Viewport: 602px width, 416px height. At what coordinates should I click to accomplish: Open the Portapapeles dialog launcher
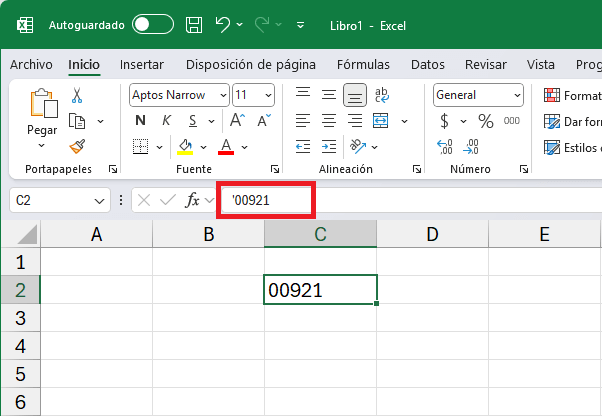tap(113, 169)
